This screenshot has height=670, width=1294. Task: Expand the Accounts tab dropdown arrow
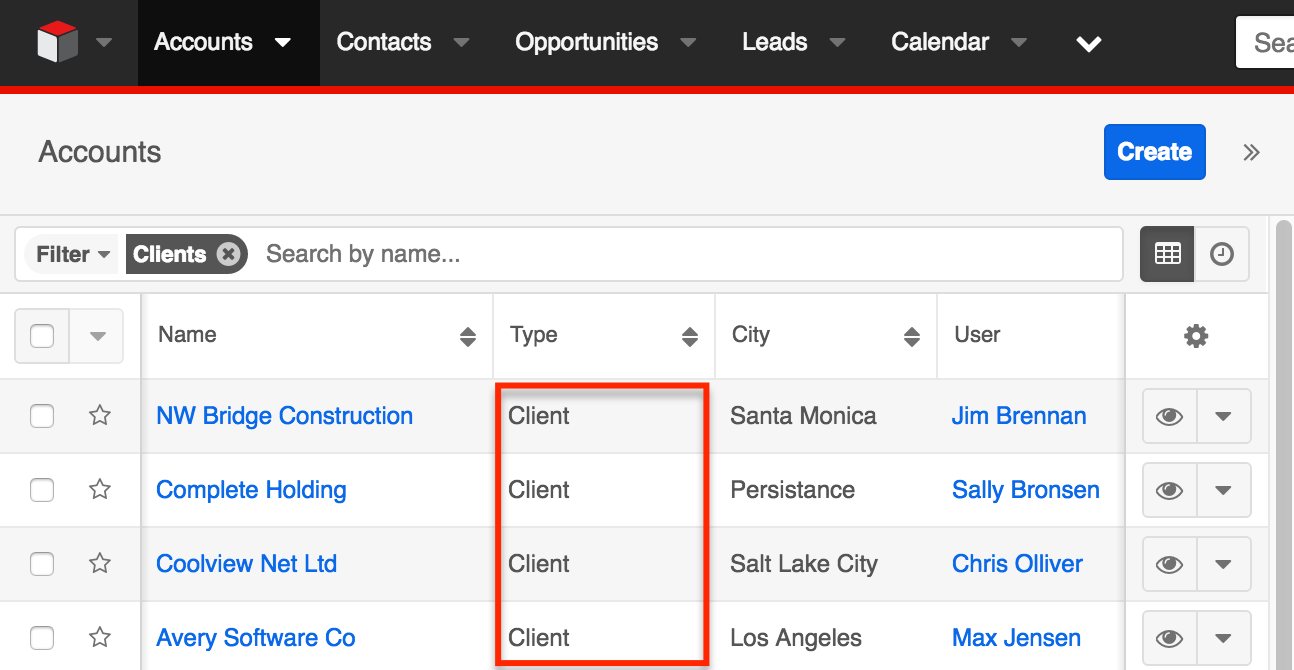pyautogui.click(x=283, y=43)
